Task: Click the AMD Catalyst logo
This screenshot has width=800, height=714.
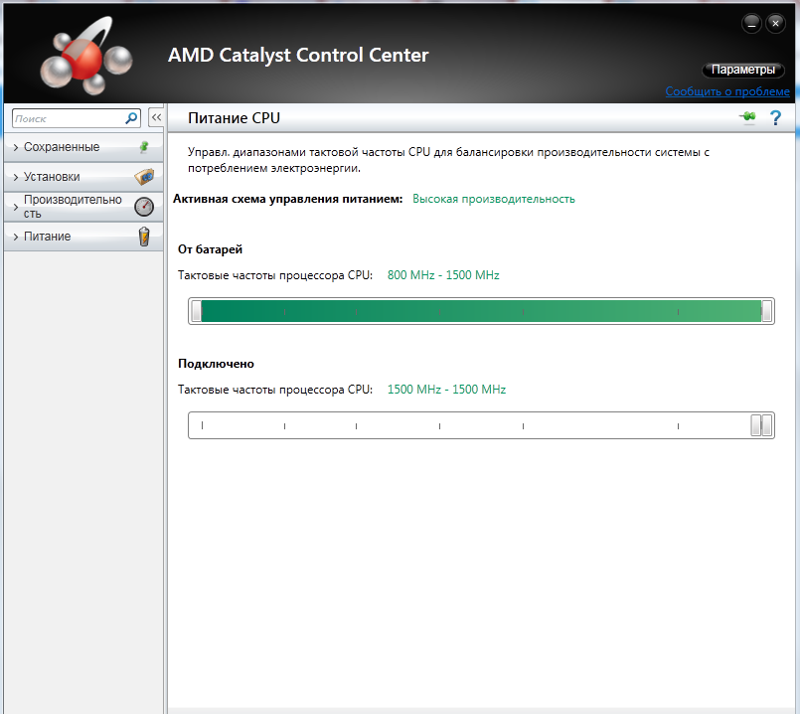Action: click(86, 57)
